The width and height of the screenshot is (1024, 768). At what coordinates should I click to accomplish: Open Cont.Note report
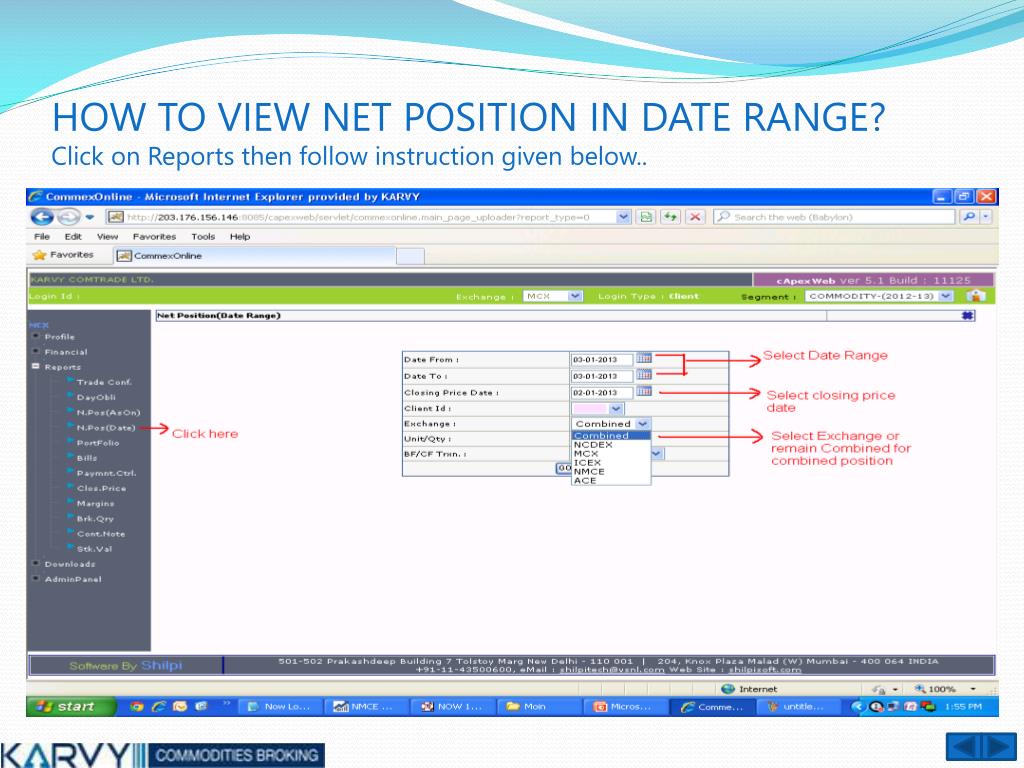(x=101, y=534)
